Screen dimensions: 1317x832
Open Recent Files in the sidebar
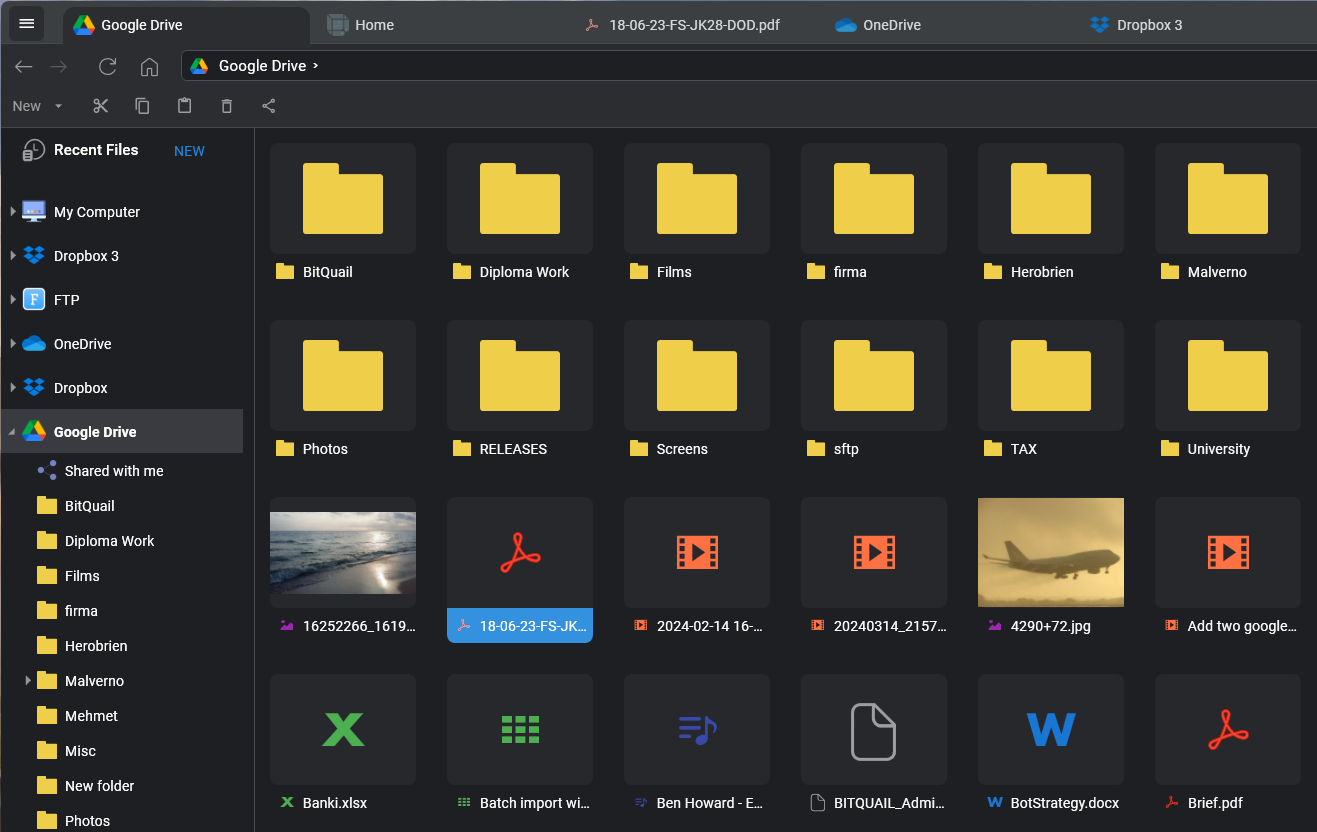pyautogui.click(x=95, y=150)
